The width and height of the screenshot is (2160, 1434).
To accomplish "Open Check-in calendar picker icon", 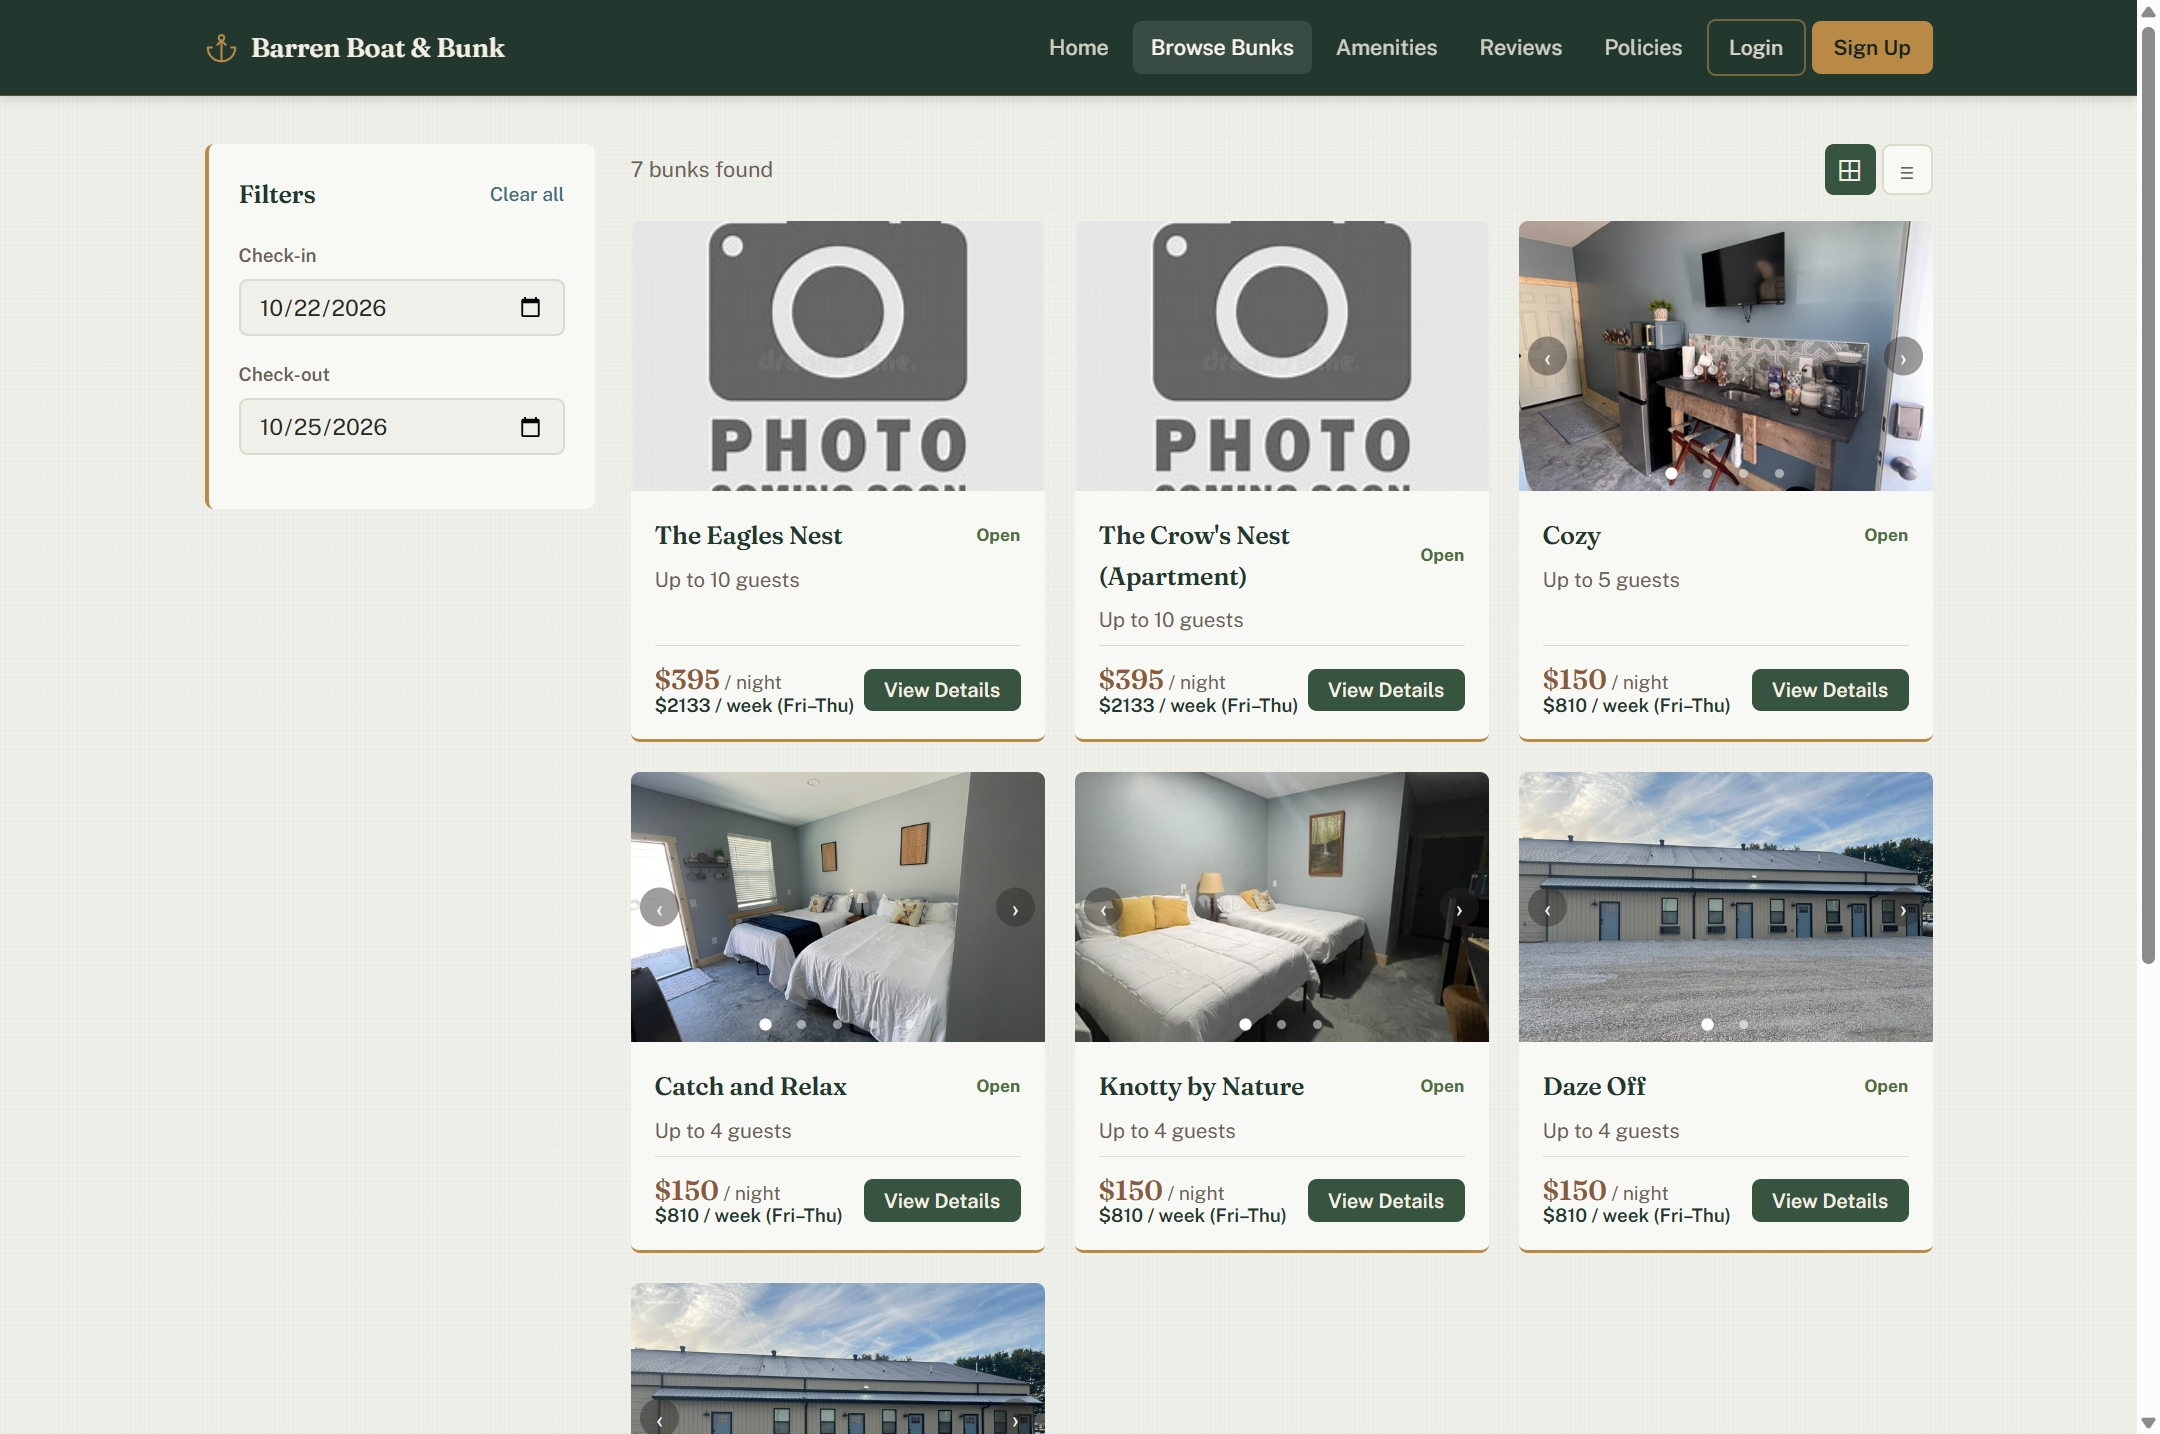I will (530, 308).
